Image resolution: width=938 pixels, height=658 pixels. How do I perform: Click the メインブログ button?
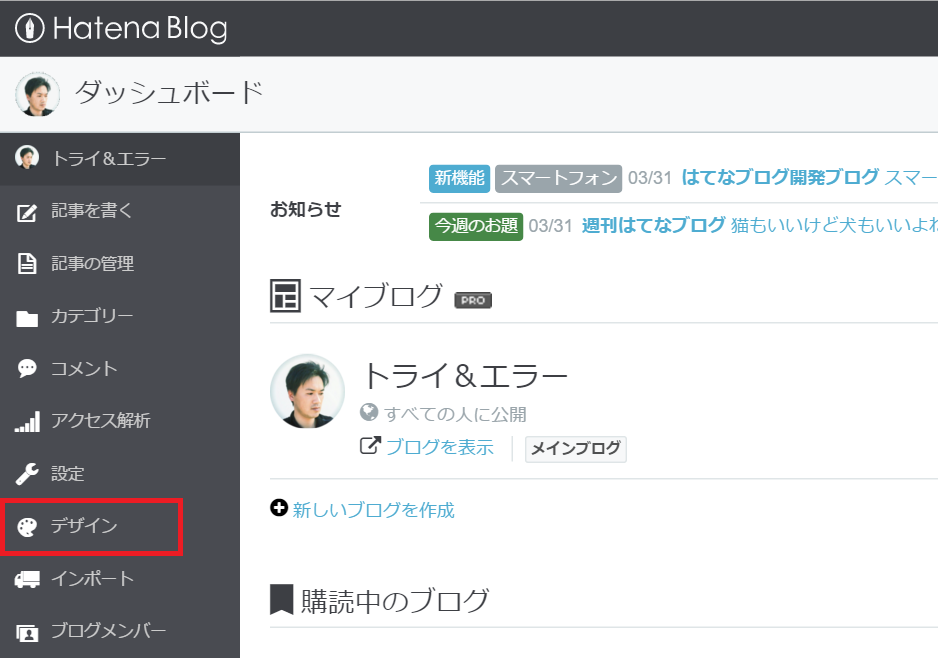tap(575, 449)
